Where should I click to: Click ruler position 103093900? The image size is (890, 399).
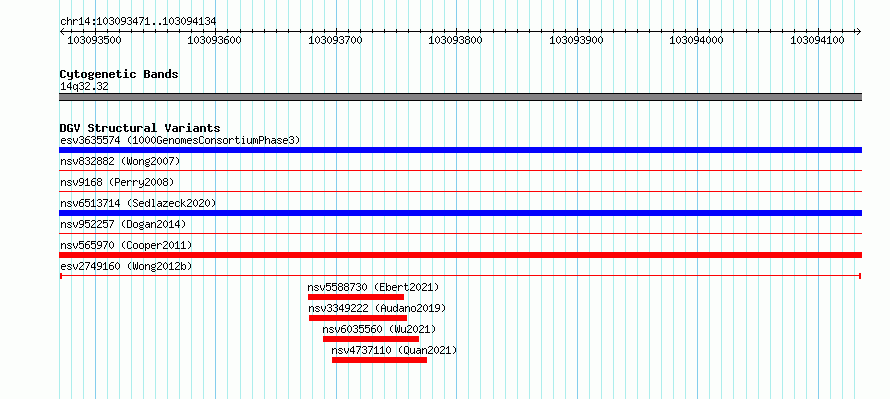pos(577,40)
